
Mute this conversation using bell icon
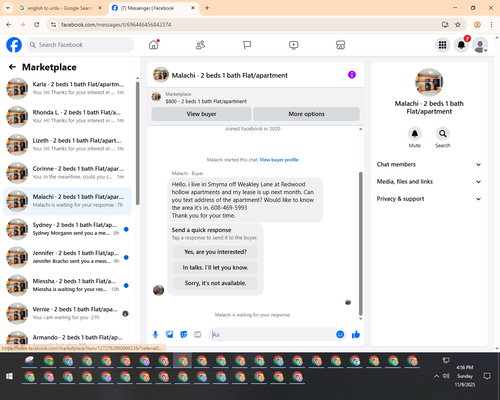point(415,134)
